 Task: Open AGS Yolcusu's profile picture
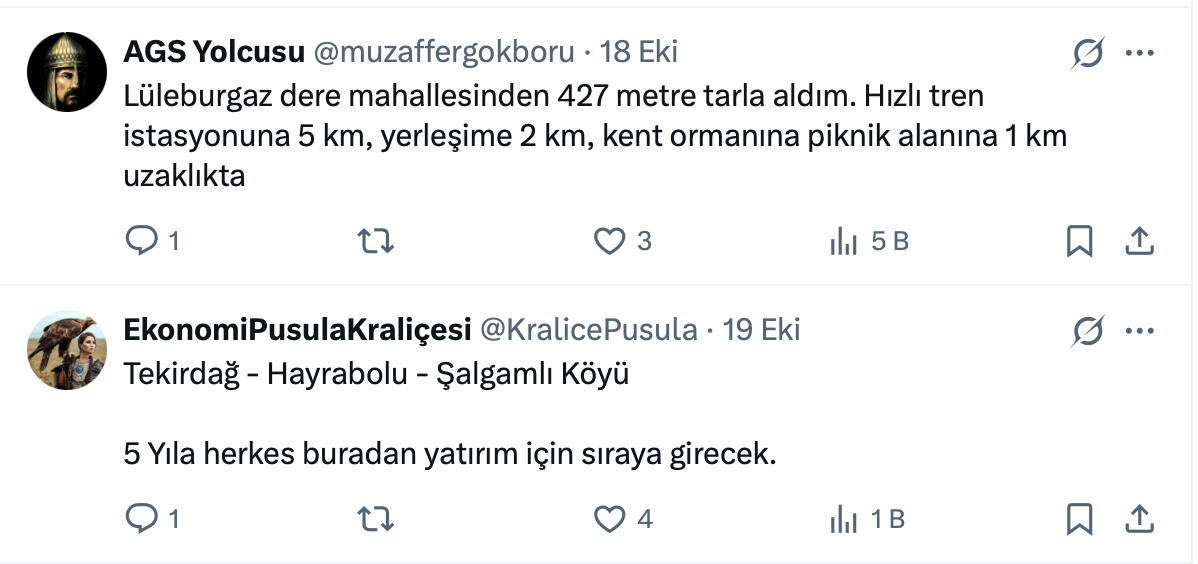pyautogui.click(x=67, y=71)
